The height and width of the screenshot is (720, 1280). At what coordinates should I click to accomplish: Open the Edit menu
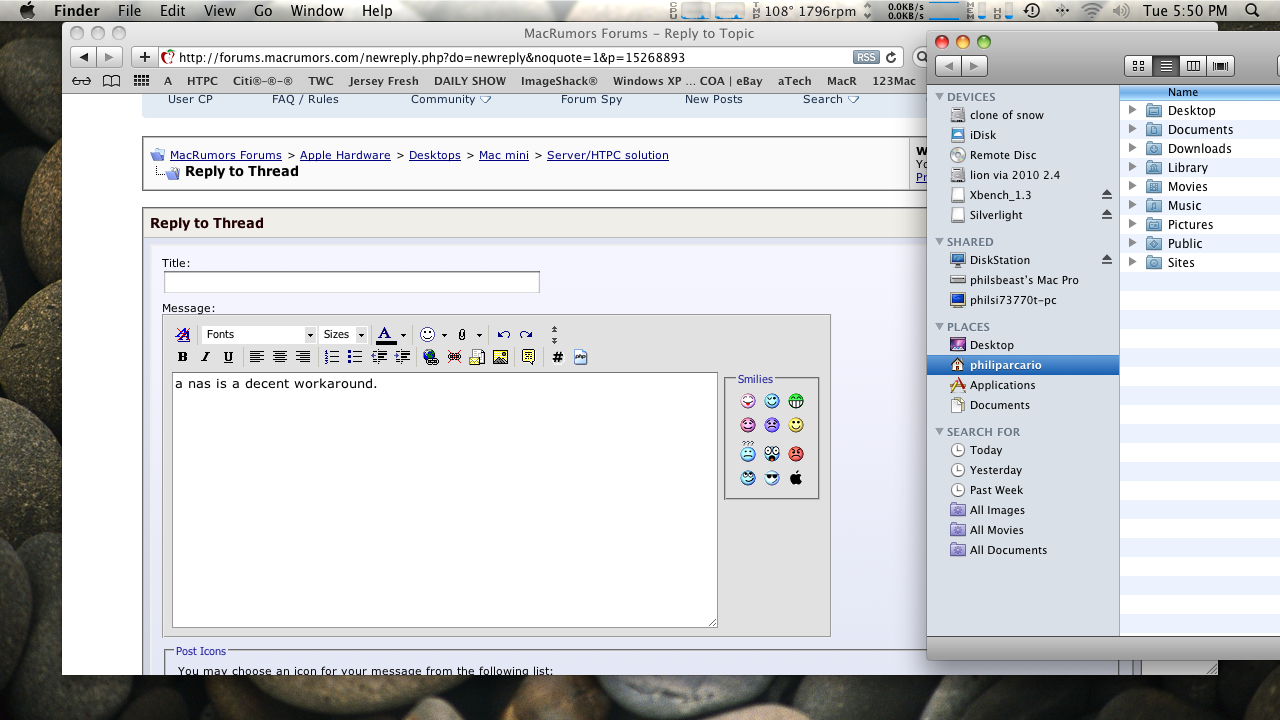(172, 11)
